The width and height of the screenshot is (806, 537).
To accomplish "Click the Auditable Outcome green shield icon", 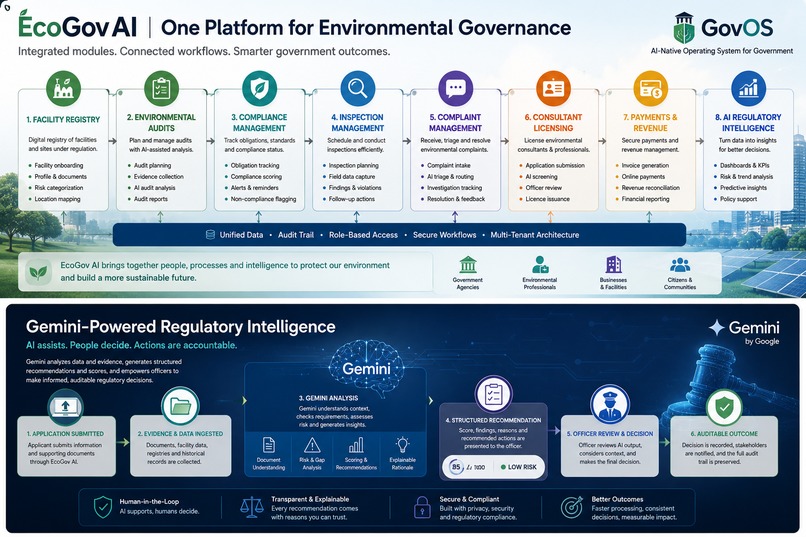I will (724, 408).
